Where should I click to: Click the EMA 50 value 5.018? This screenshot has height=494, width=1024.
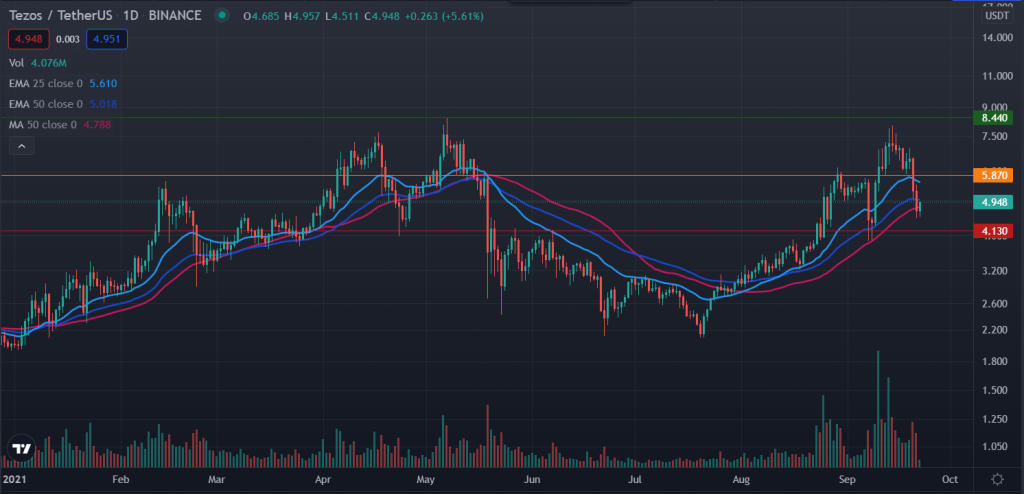[103, 104]
